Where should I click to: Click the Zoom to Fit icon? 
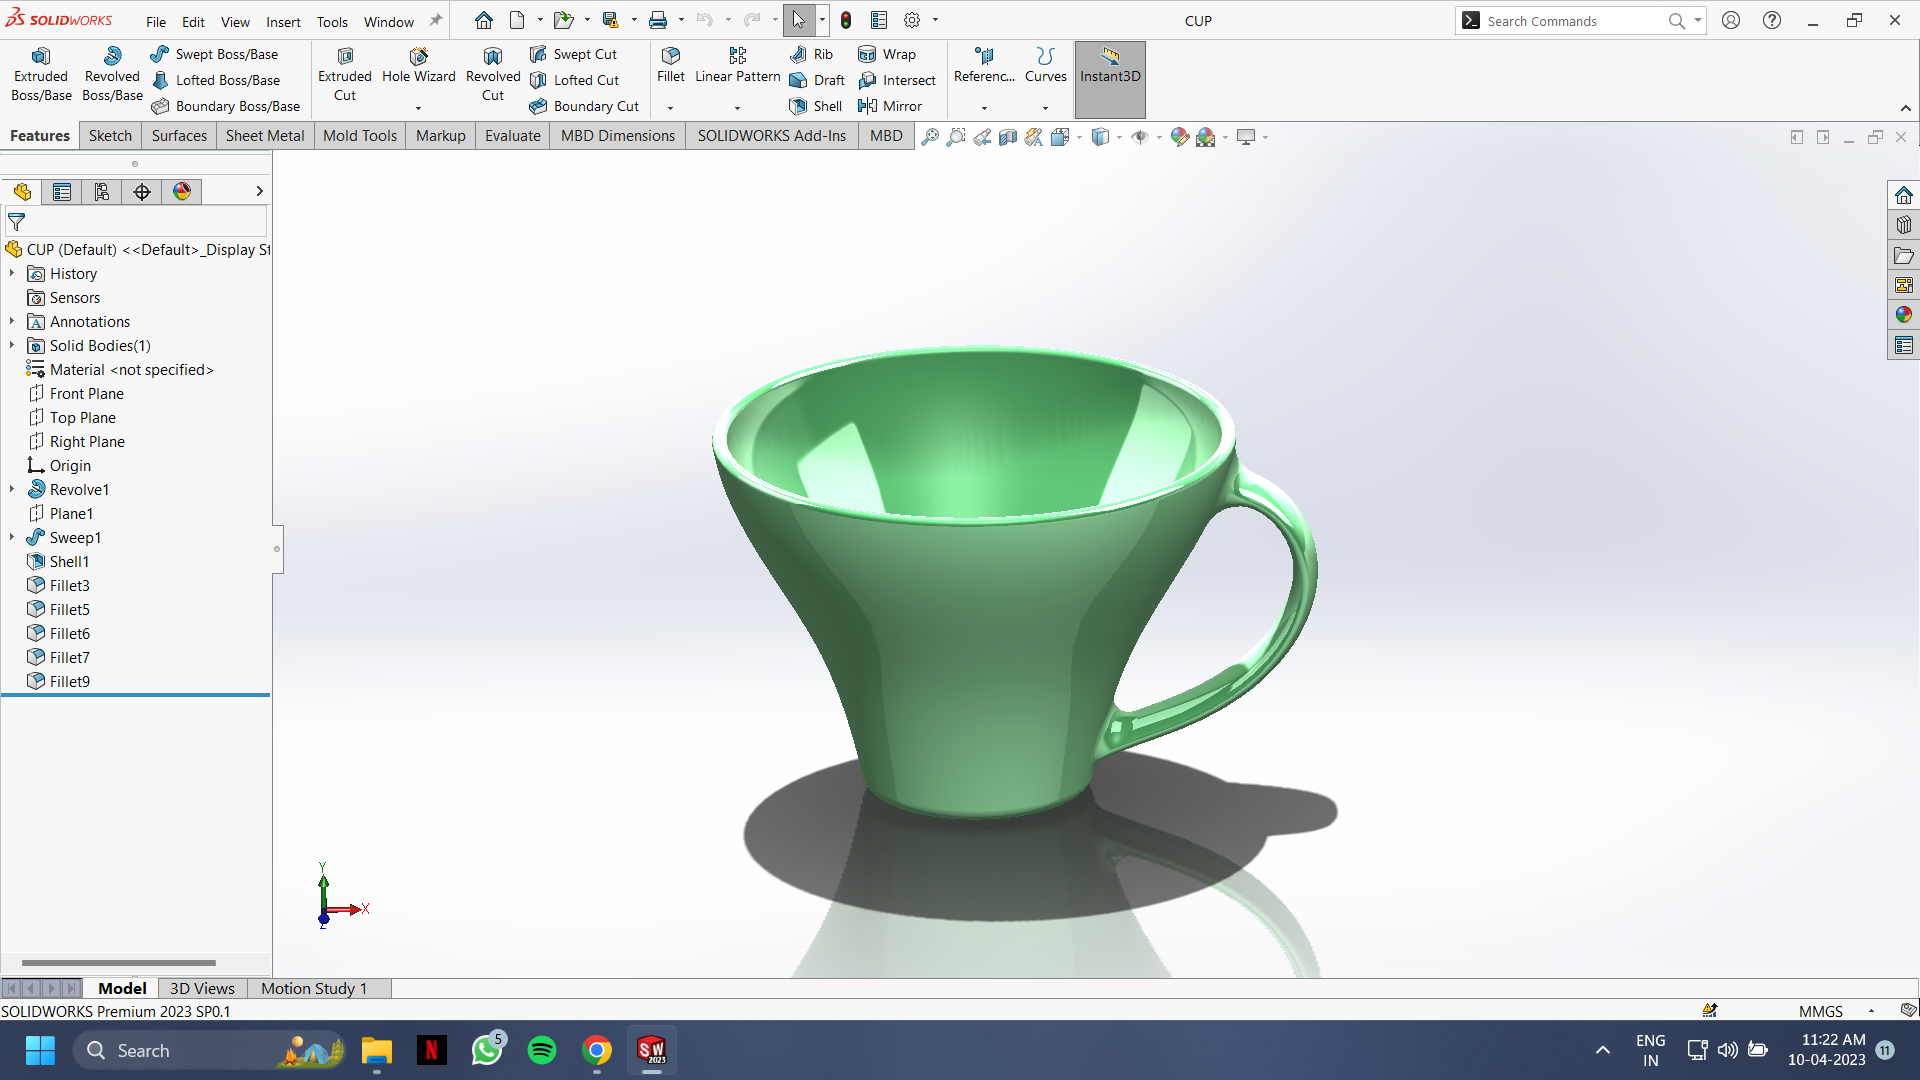click(x=930, y=137)
